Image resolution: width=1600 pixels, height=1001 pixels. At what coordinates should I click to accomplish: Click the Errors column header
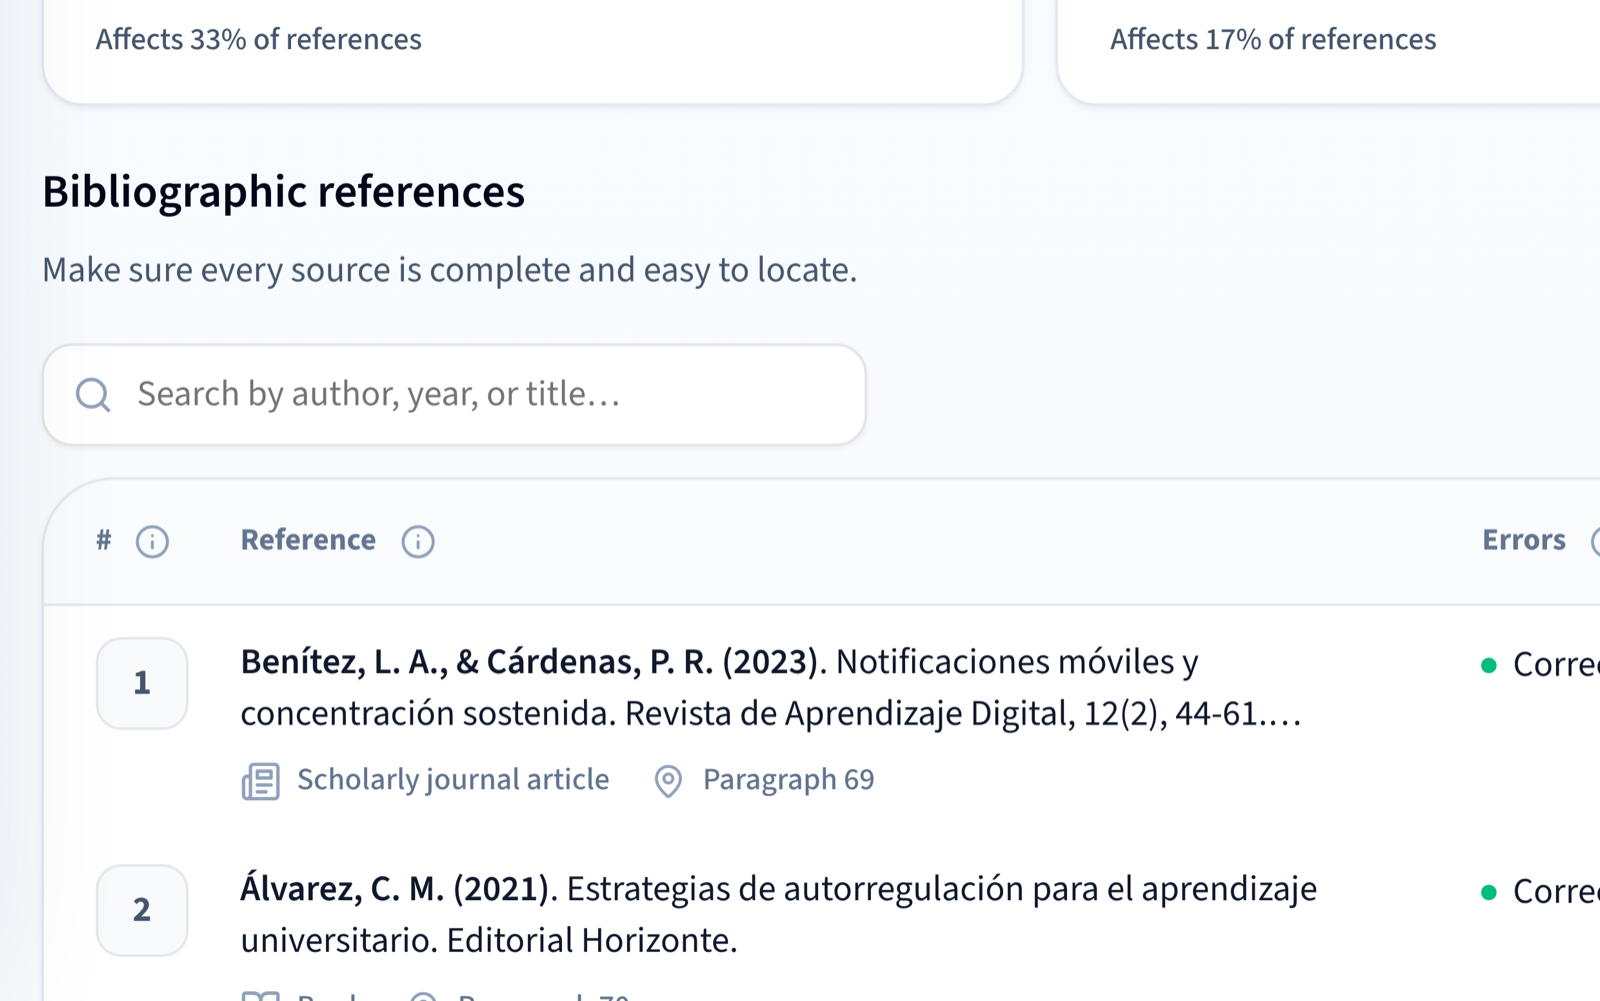[x=1523, y=540]
